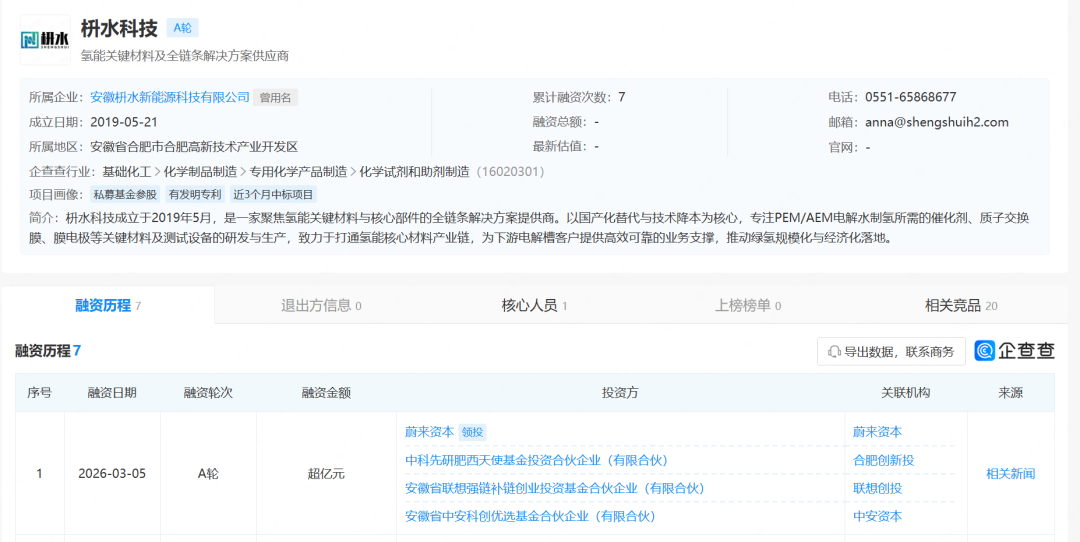Click the 近3个月中标项目 tag
Image resolution: width=1080 pixels, height=542 pixels.
click(273, 195)
